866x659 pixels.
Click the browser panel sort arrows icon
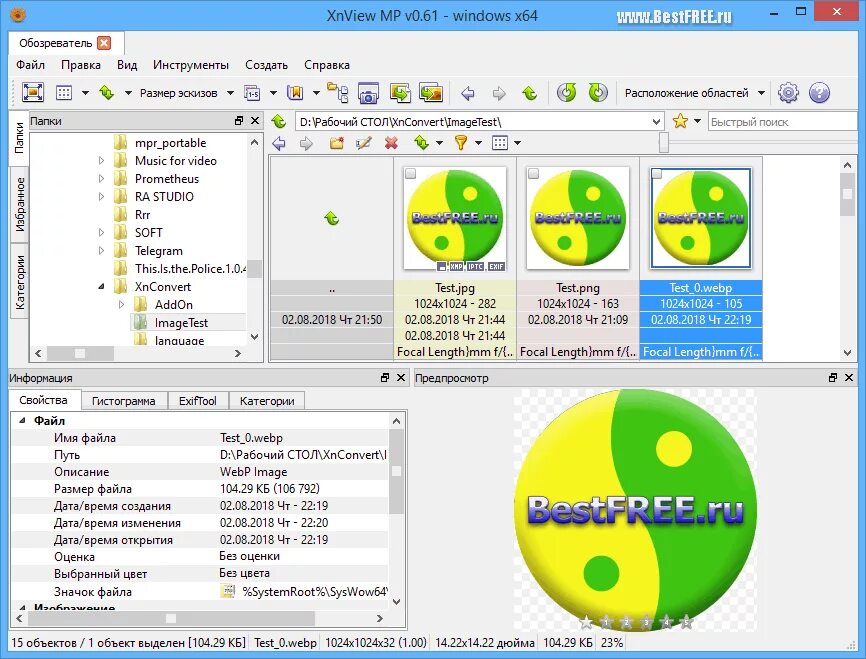click(421, 143)
